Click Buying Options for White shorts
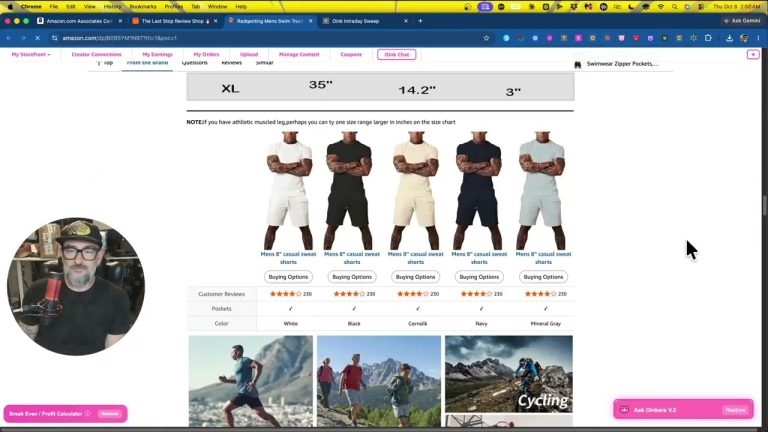Screen dimensions: 768x432 click(x=288, y=277)
